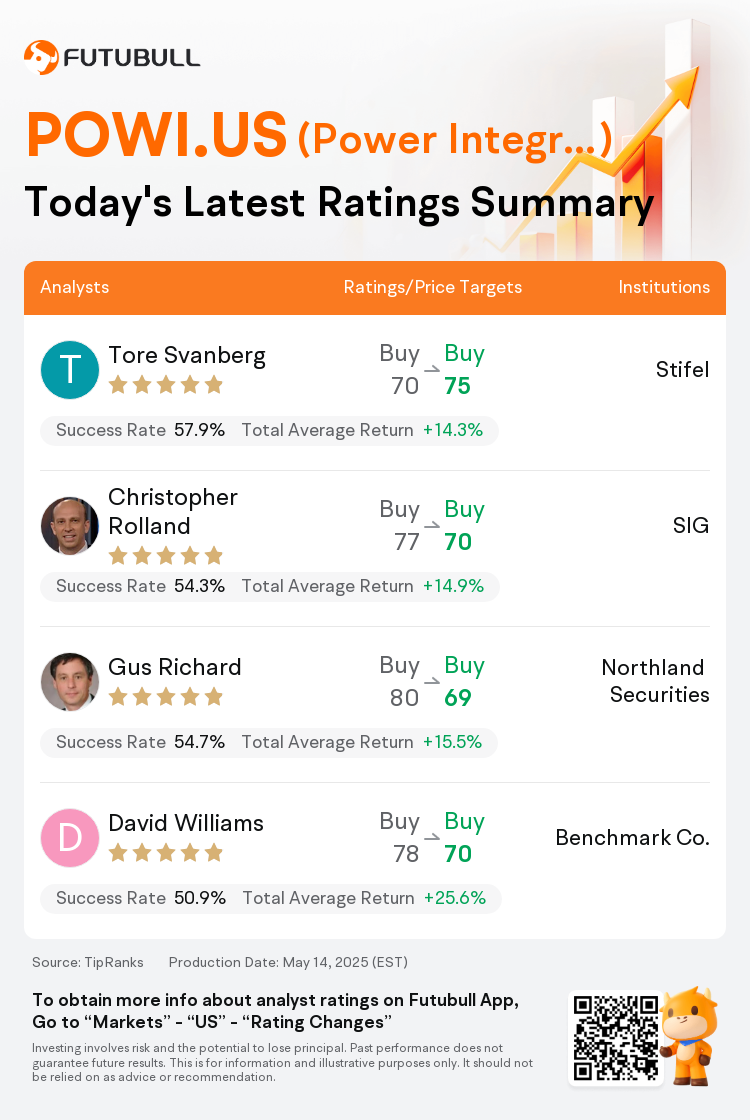Open Gus Richard's profile photo
750x1120 pixels.
coord(70,681)
